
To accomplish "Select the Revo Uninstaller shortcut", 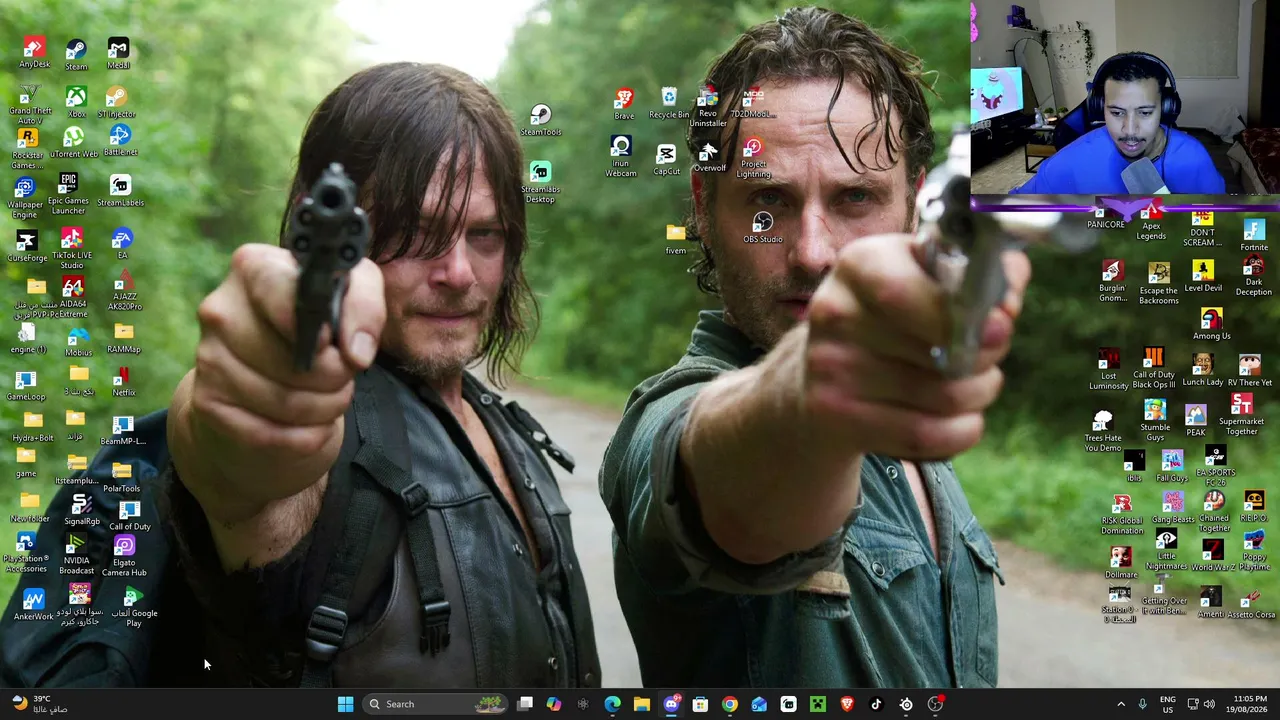I will point(707,108).
